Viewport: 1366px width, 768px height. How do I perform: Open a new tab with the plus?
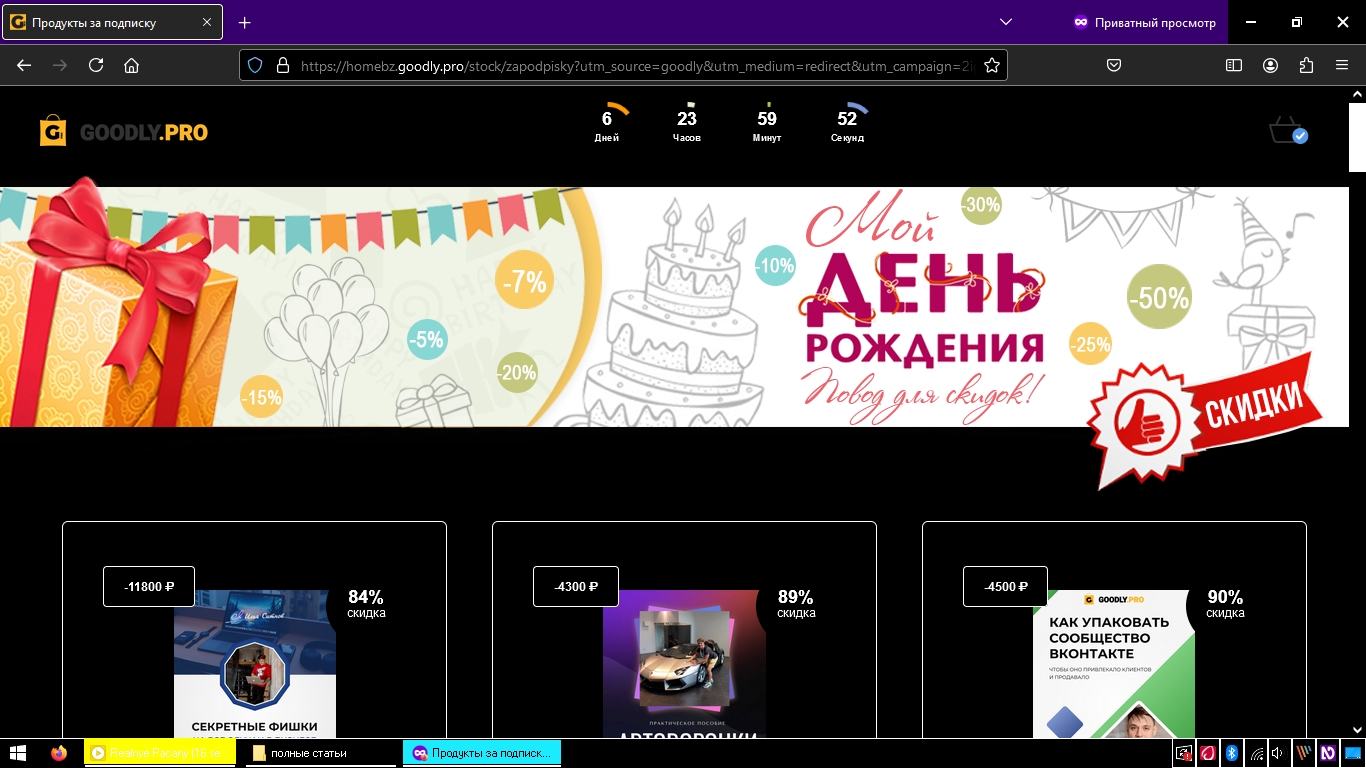pos(245,22)
